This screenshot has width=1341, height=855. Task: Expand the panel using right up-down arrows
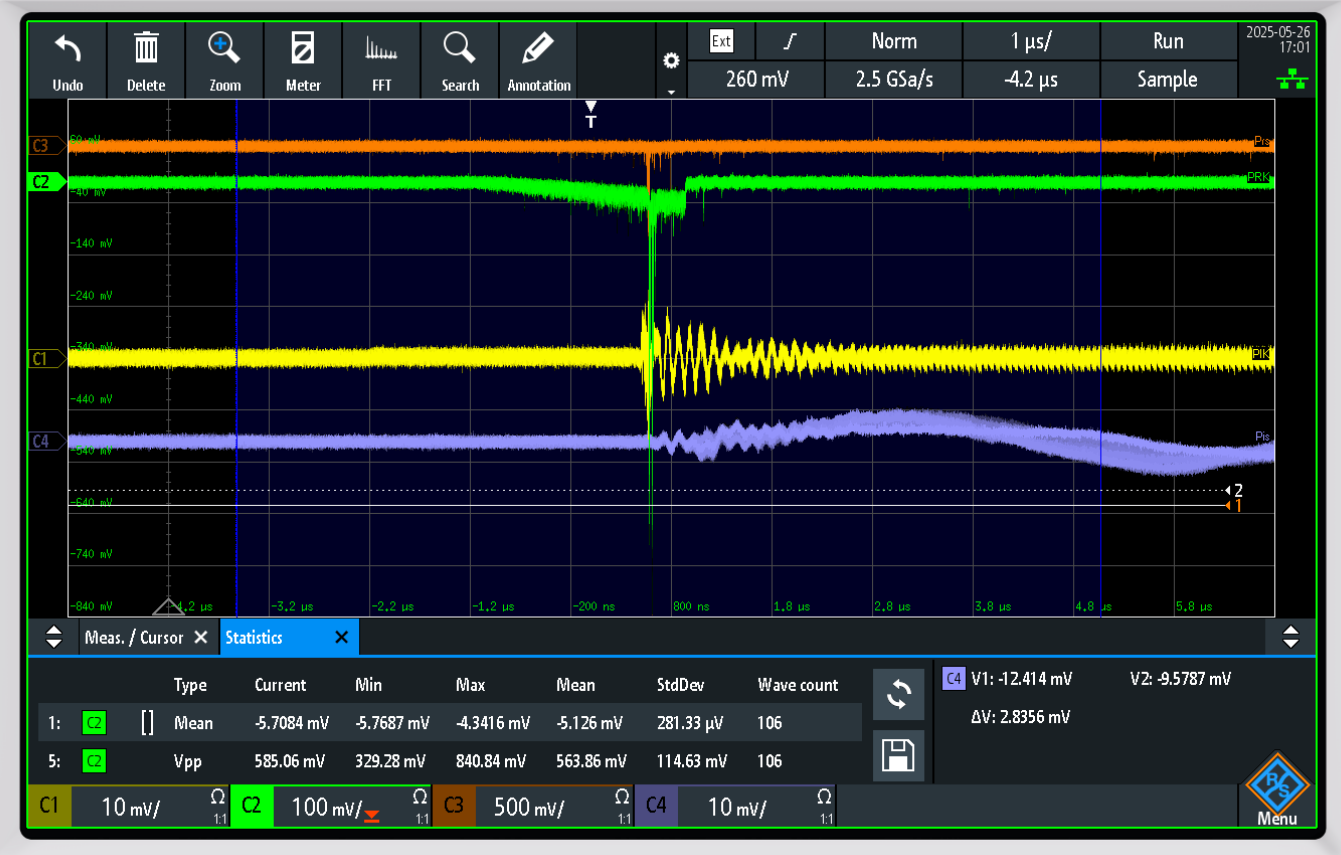tap(1290, 637)
